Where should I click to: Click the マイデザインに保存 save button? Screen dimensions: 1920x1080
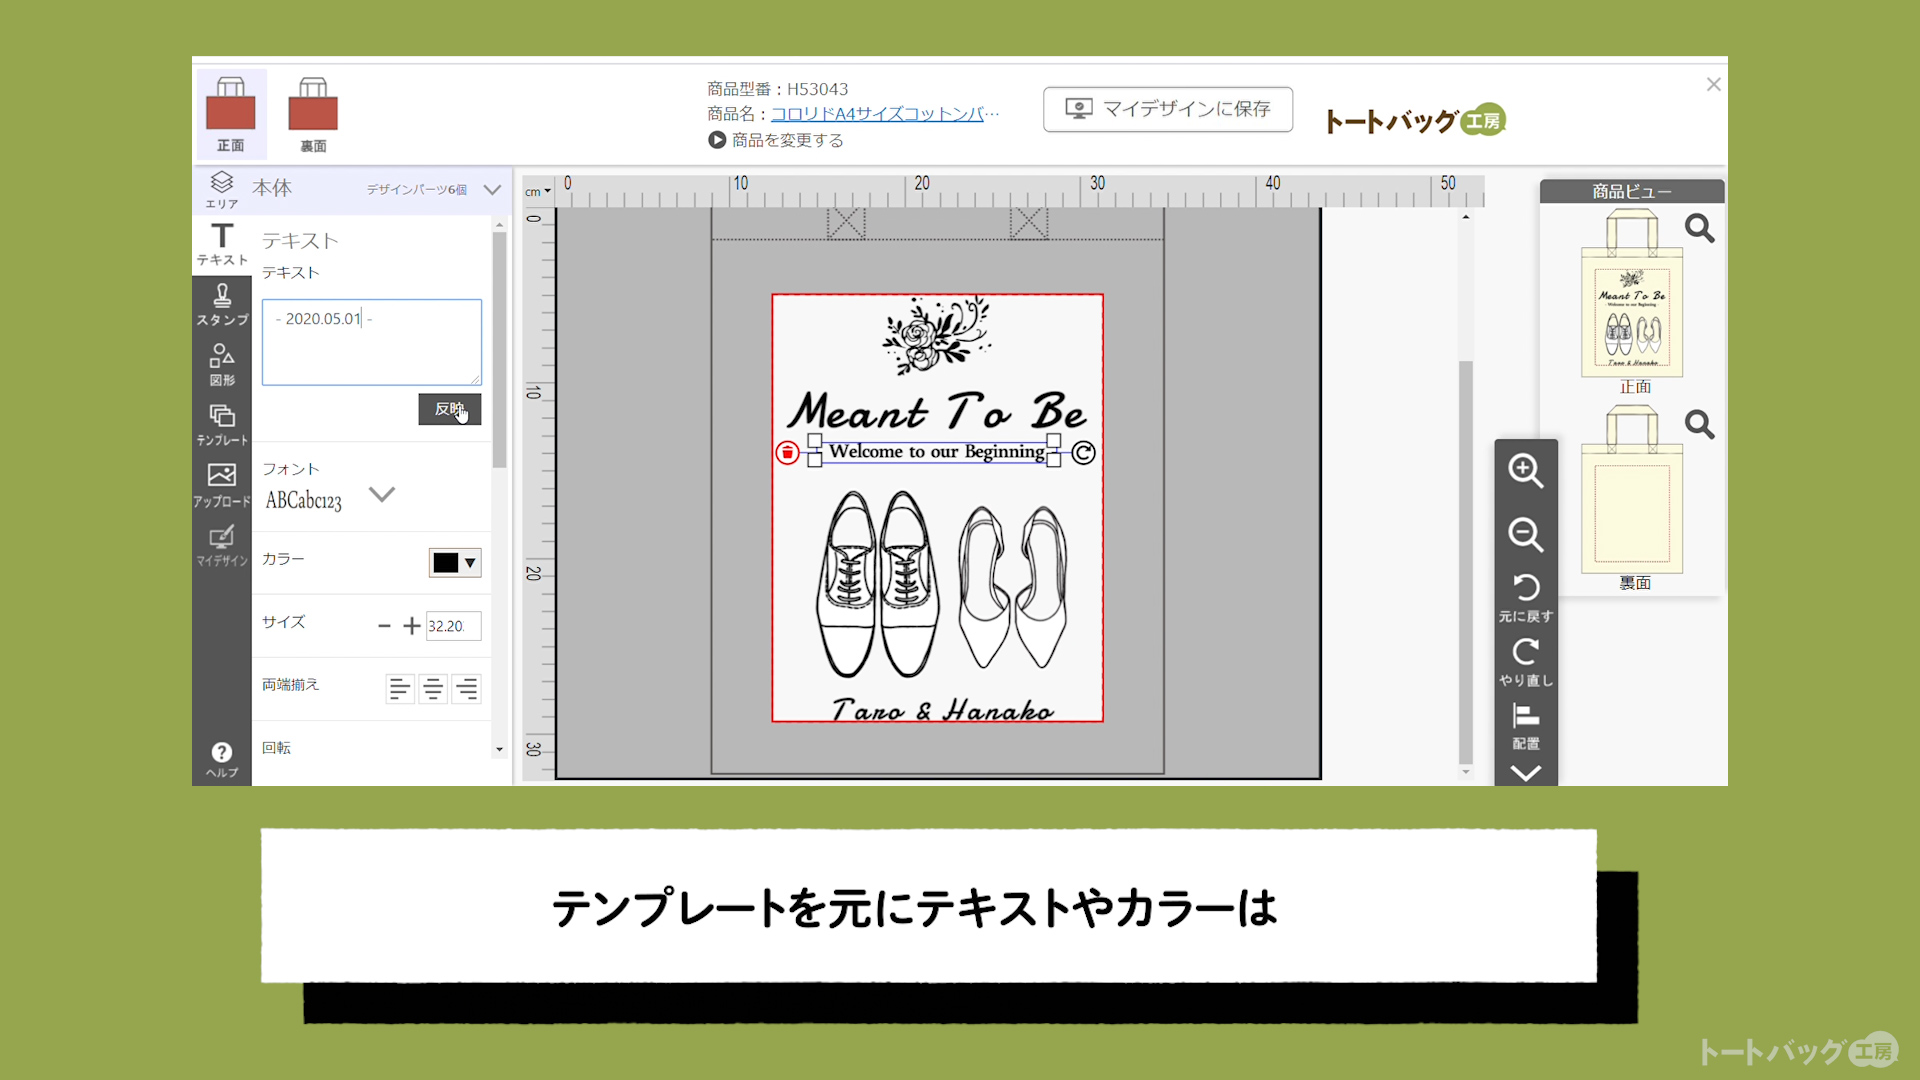[1168, 109]
